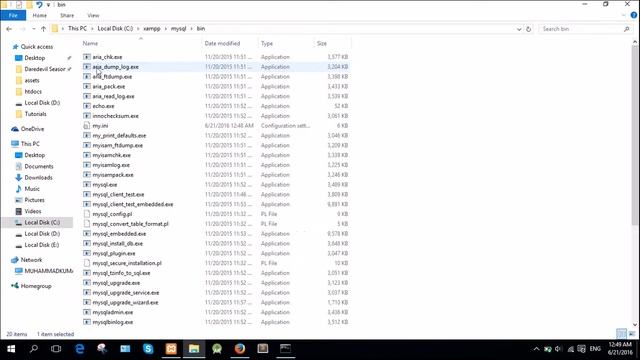Open Pictures under This PC
The image size is (640, 360).
pos(34,200)
